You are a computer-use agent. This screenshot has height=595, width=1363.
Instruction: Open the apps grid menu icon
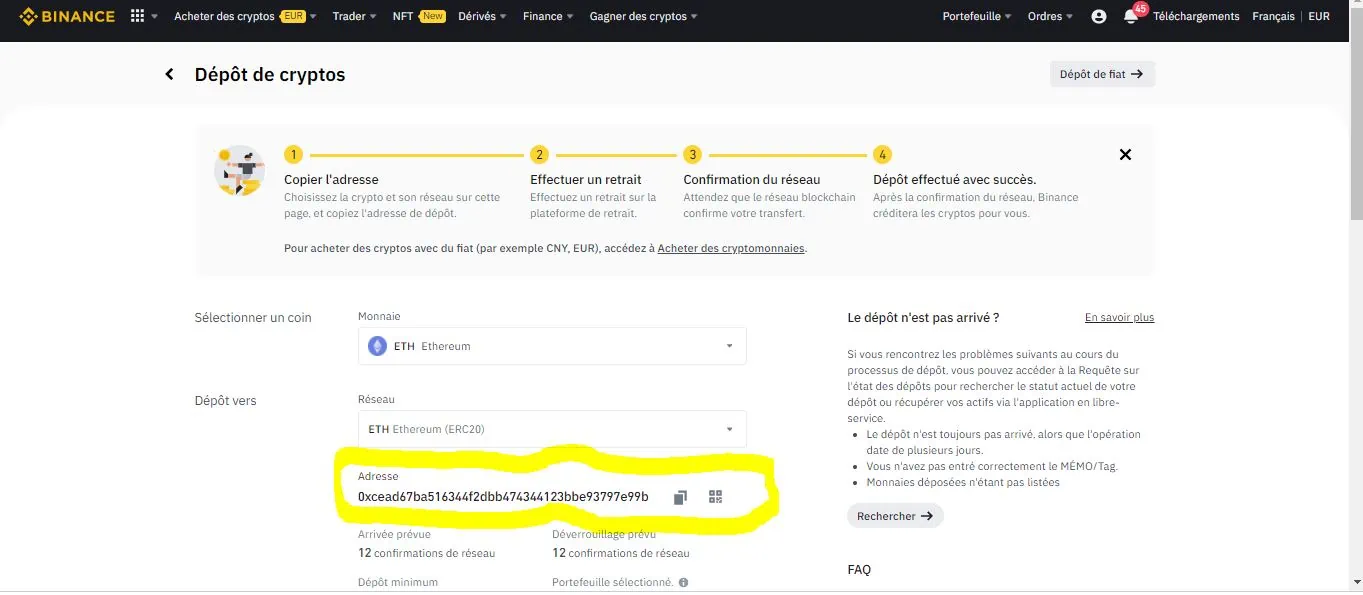coord(138,16)
